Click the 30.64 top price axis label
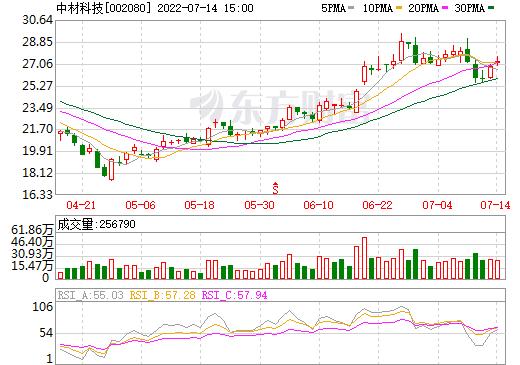The height and width of the screenshot is (365, 520). click(37, 20)
